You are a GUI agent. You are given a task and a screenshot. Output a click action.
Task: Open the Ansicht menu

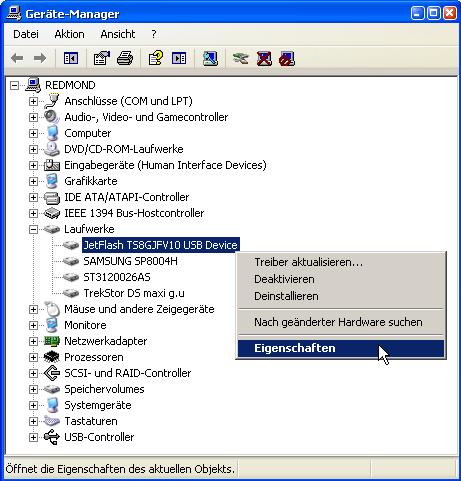coord(118,34)
